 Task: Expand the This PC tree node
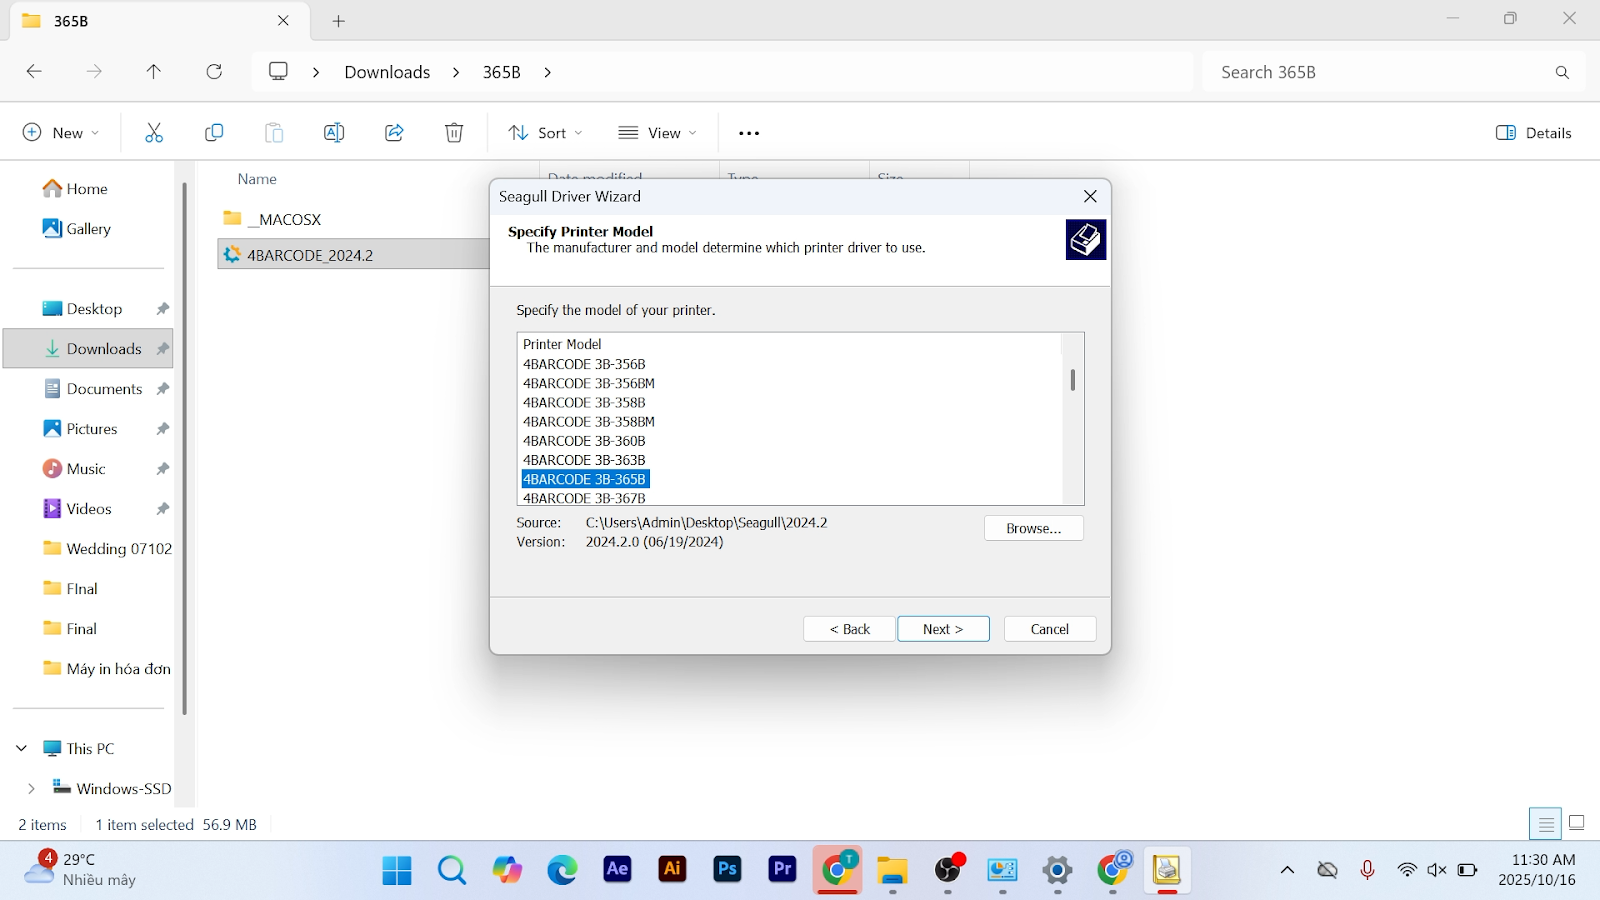coord(22,748)
